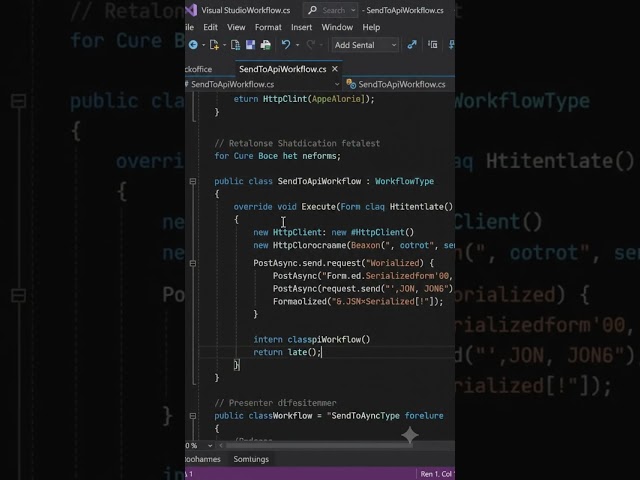This screenshot has height=480, width=640.
Task: Open the Window menu
Action: [337, 27]
